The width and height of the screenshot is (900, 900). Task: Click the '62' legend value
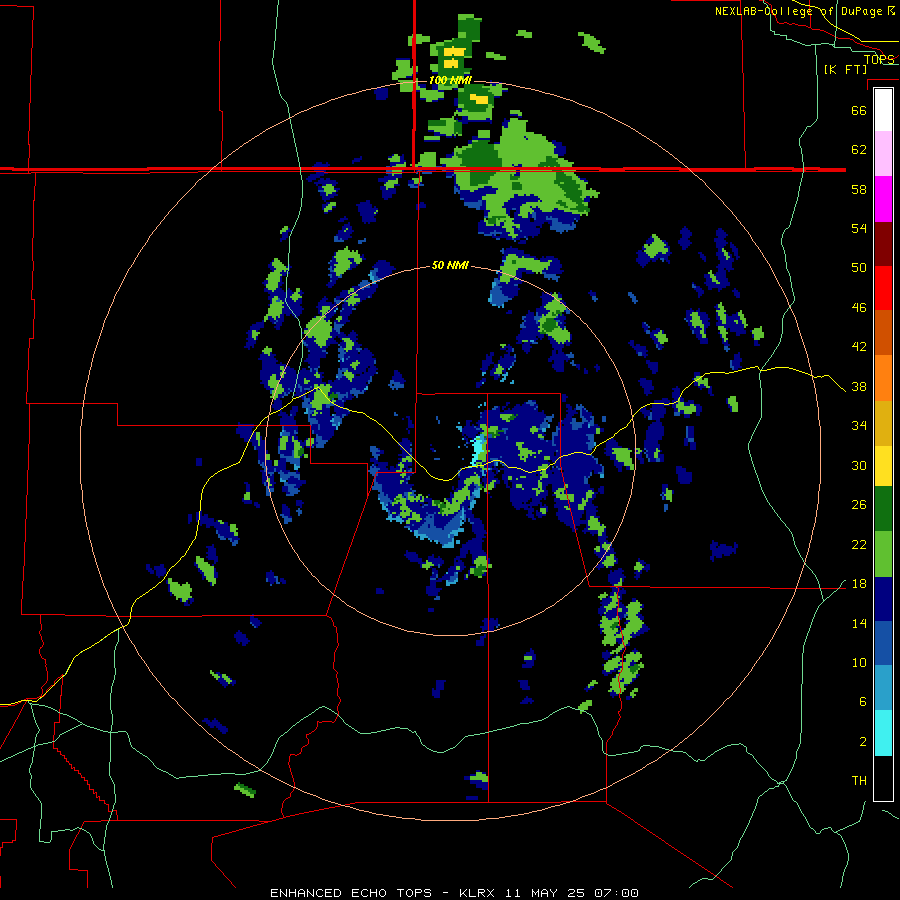tap(859, 150)
